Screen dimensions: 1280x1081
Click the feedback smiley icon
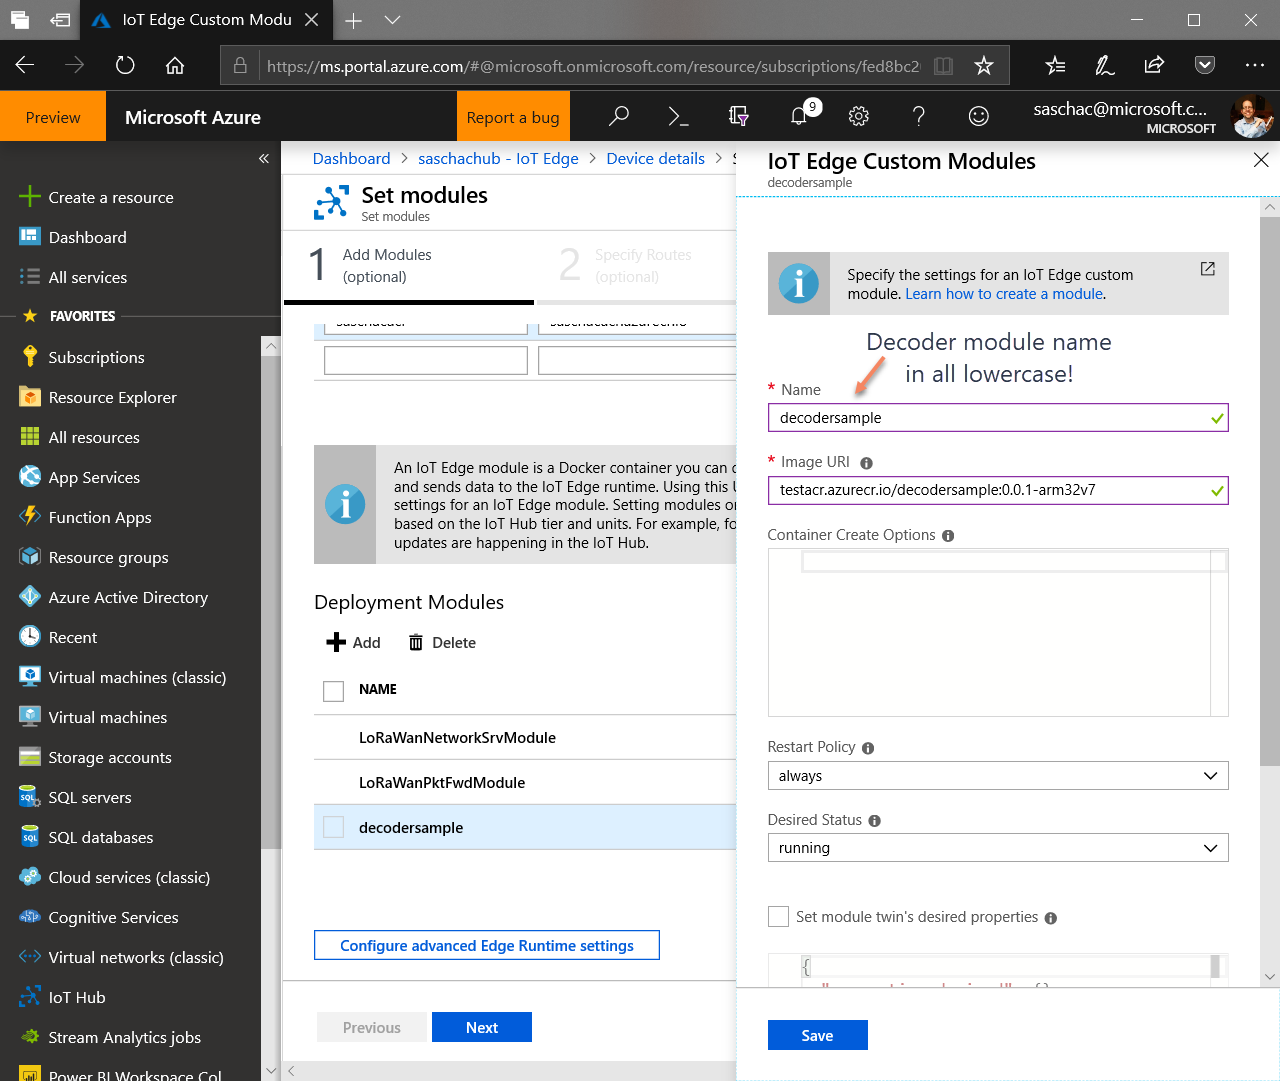(978, 117)
